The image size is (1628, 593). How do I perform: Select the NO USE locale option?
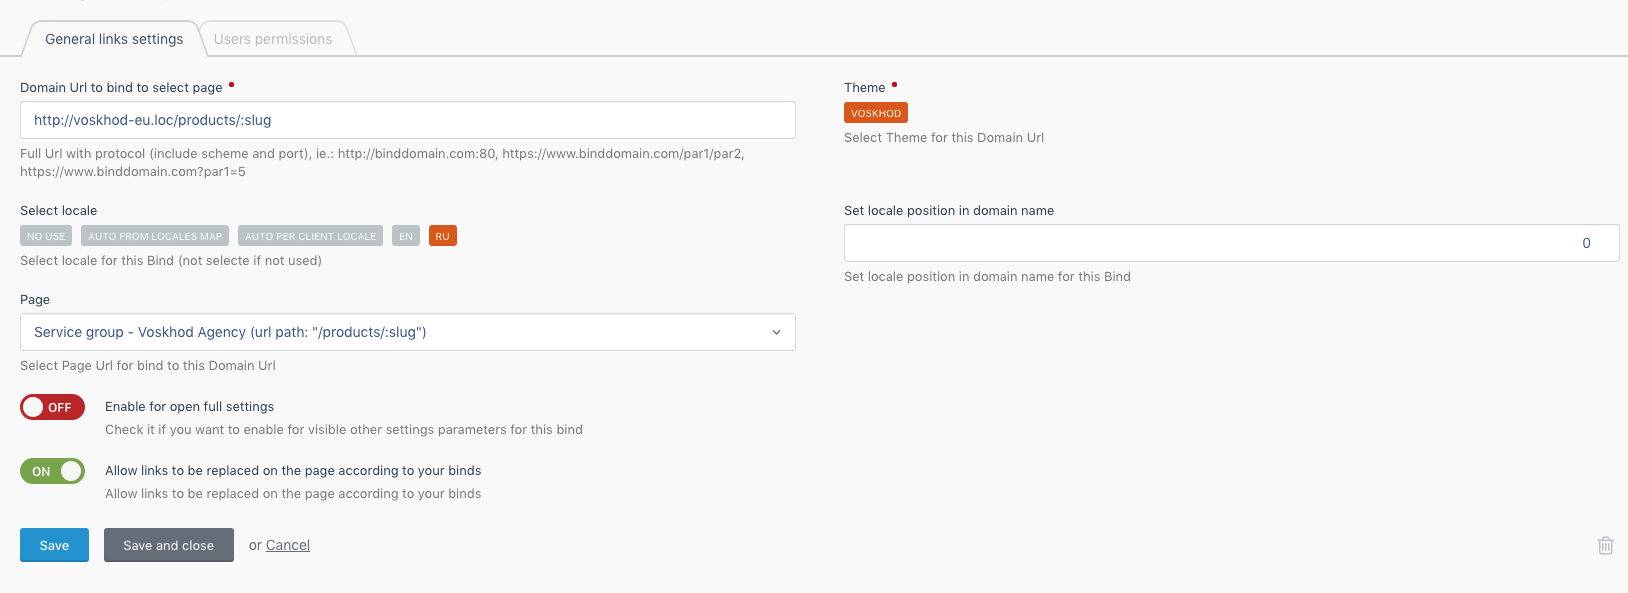(x=46, y=236)
